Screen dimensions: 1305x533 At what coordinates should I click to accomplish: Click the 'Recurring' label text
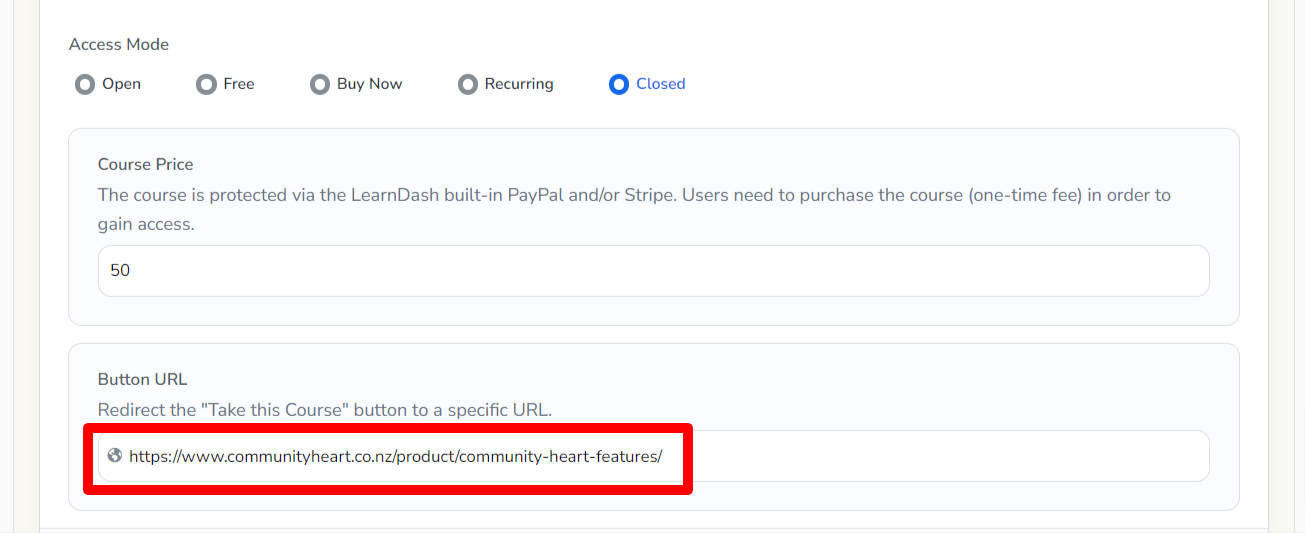[519, 84]
